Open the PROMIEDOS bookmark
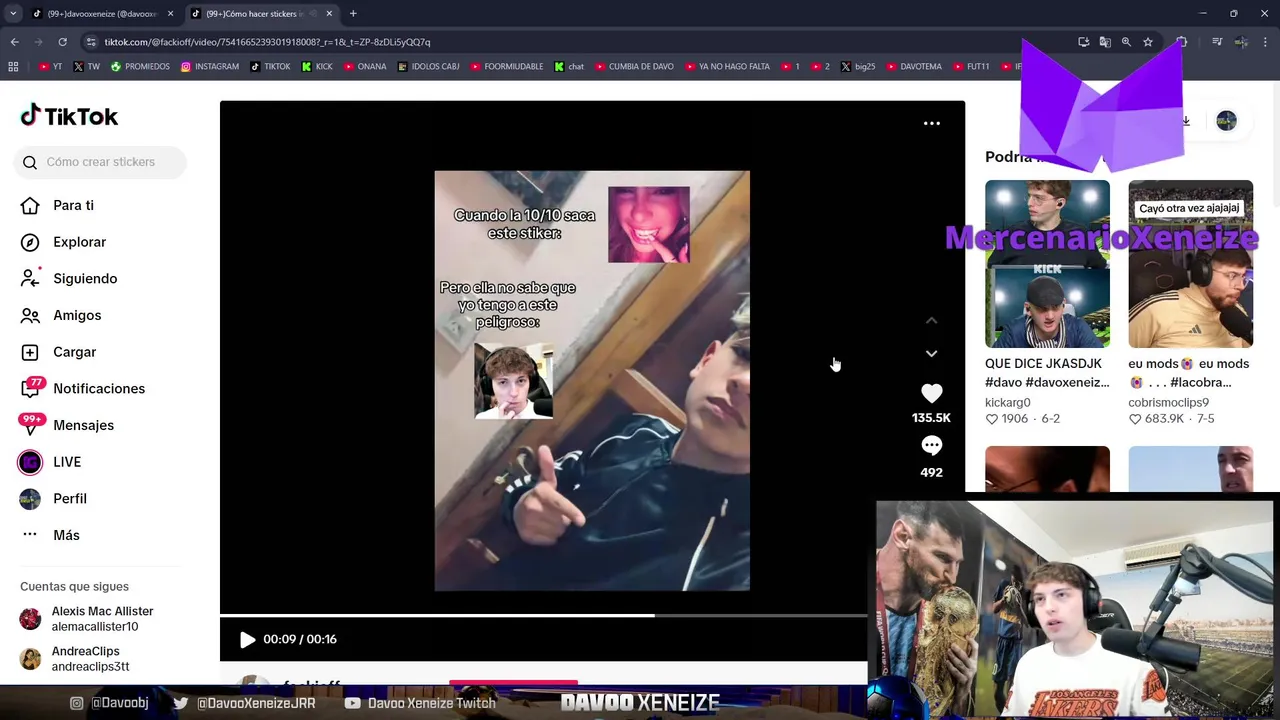This screenshot has height=720, width=1280. [x=140, y=67]
